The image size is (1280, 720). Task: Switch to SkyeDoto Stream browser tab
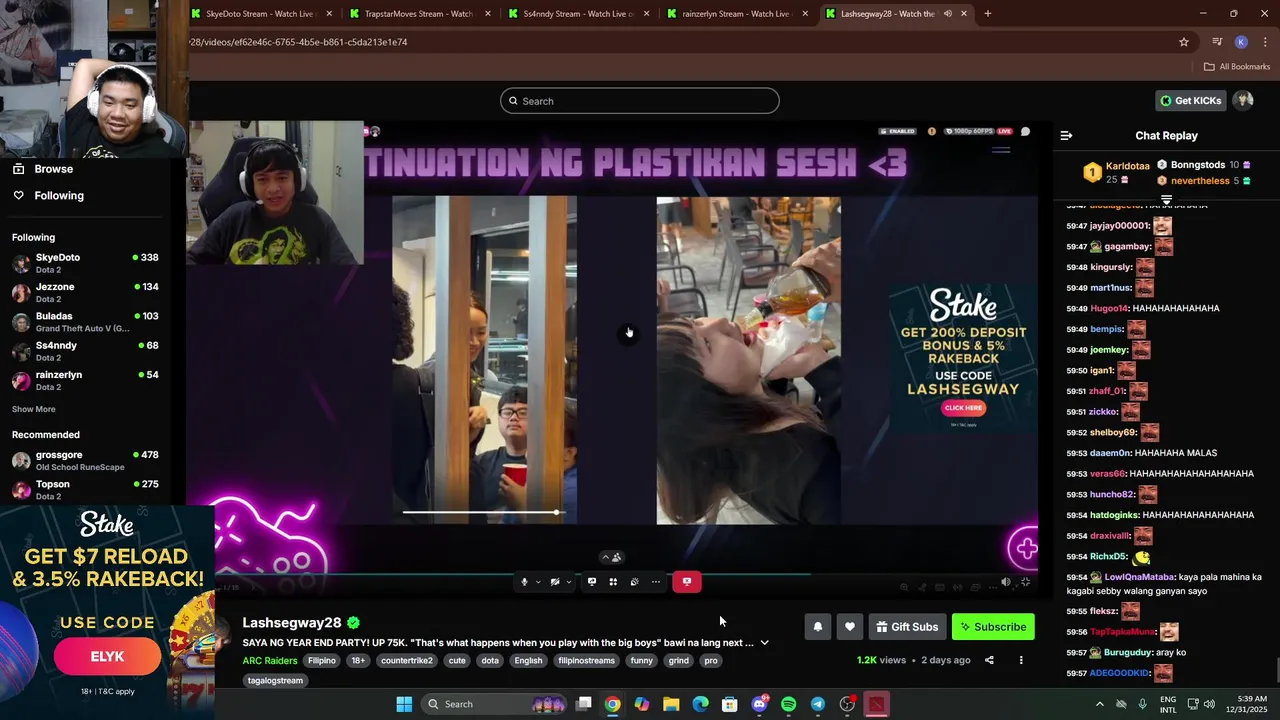pyautogui.click(x=260, y=14)
